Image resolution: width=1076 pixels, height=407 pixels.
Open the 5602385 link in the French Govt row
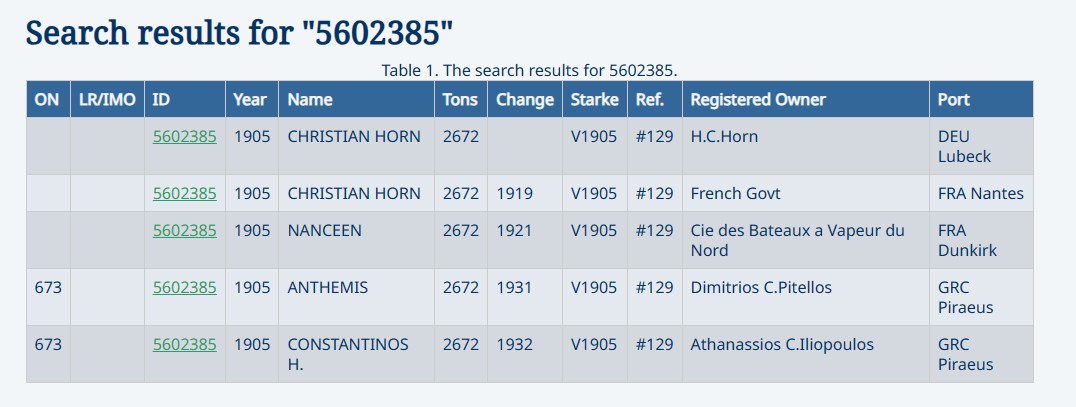pyautogui.click(x=184, y=193)
